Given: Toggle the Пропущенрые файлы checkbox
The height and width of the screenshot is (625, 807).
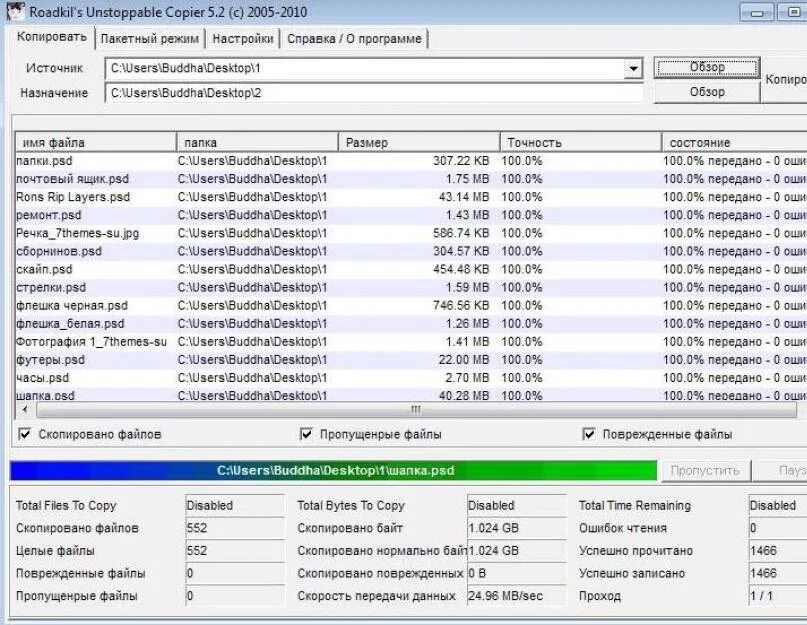Looking at the screenshot, I should click(x=306, y=434).
